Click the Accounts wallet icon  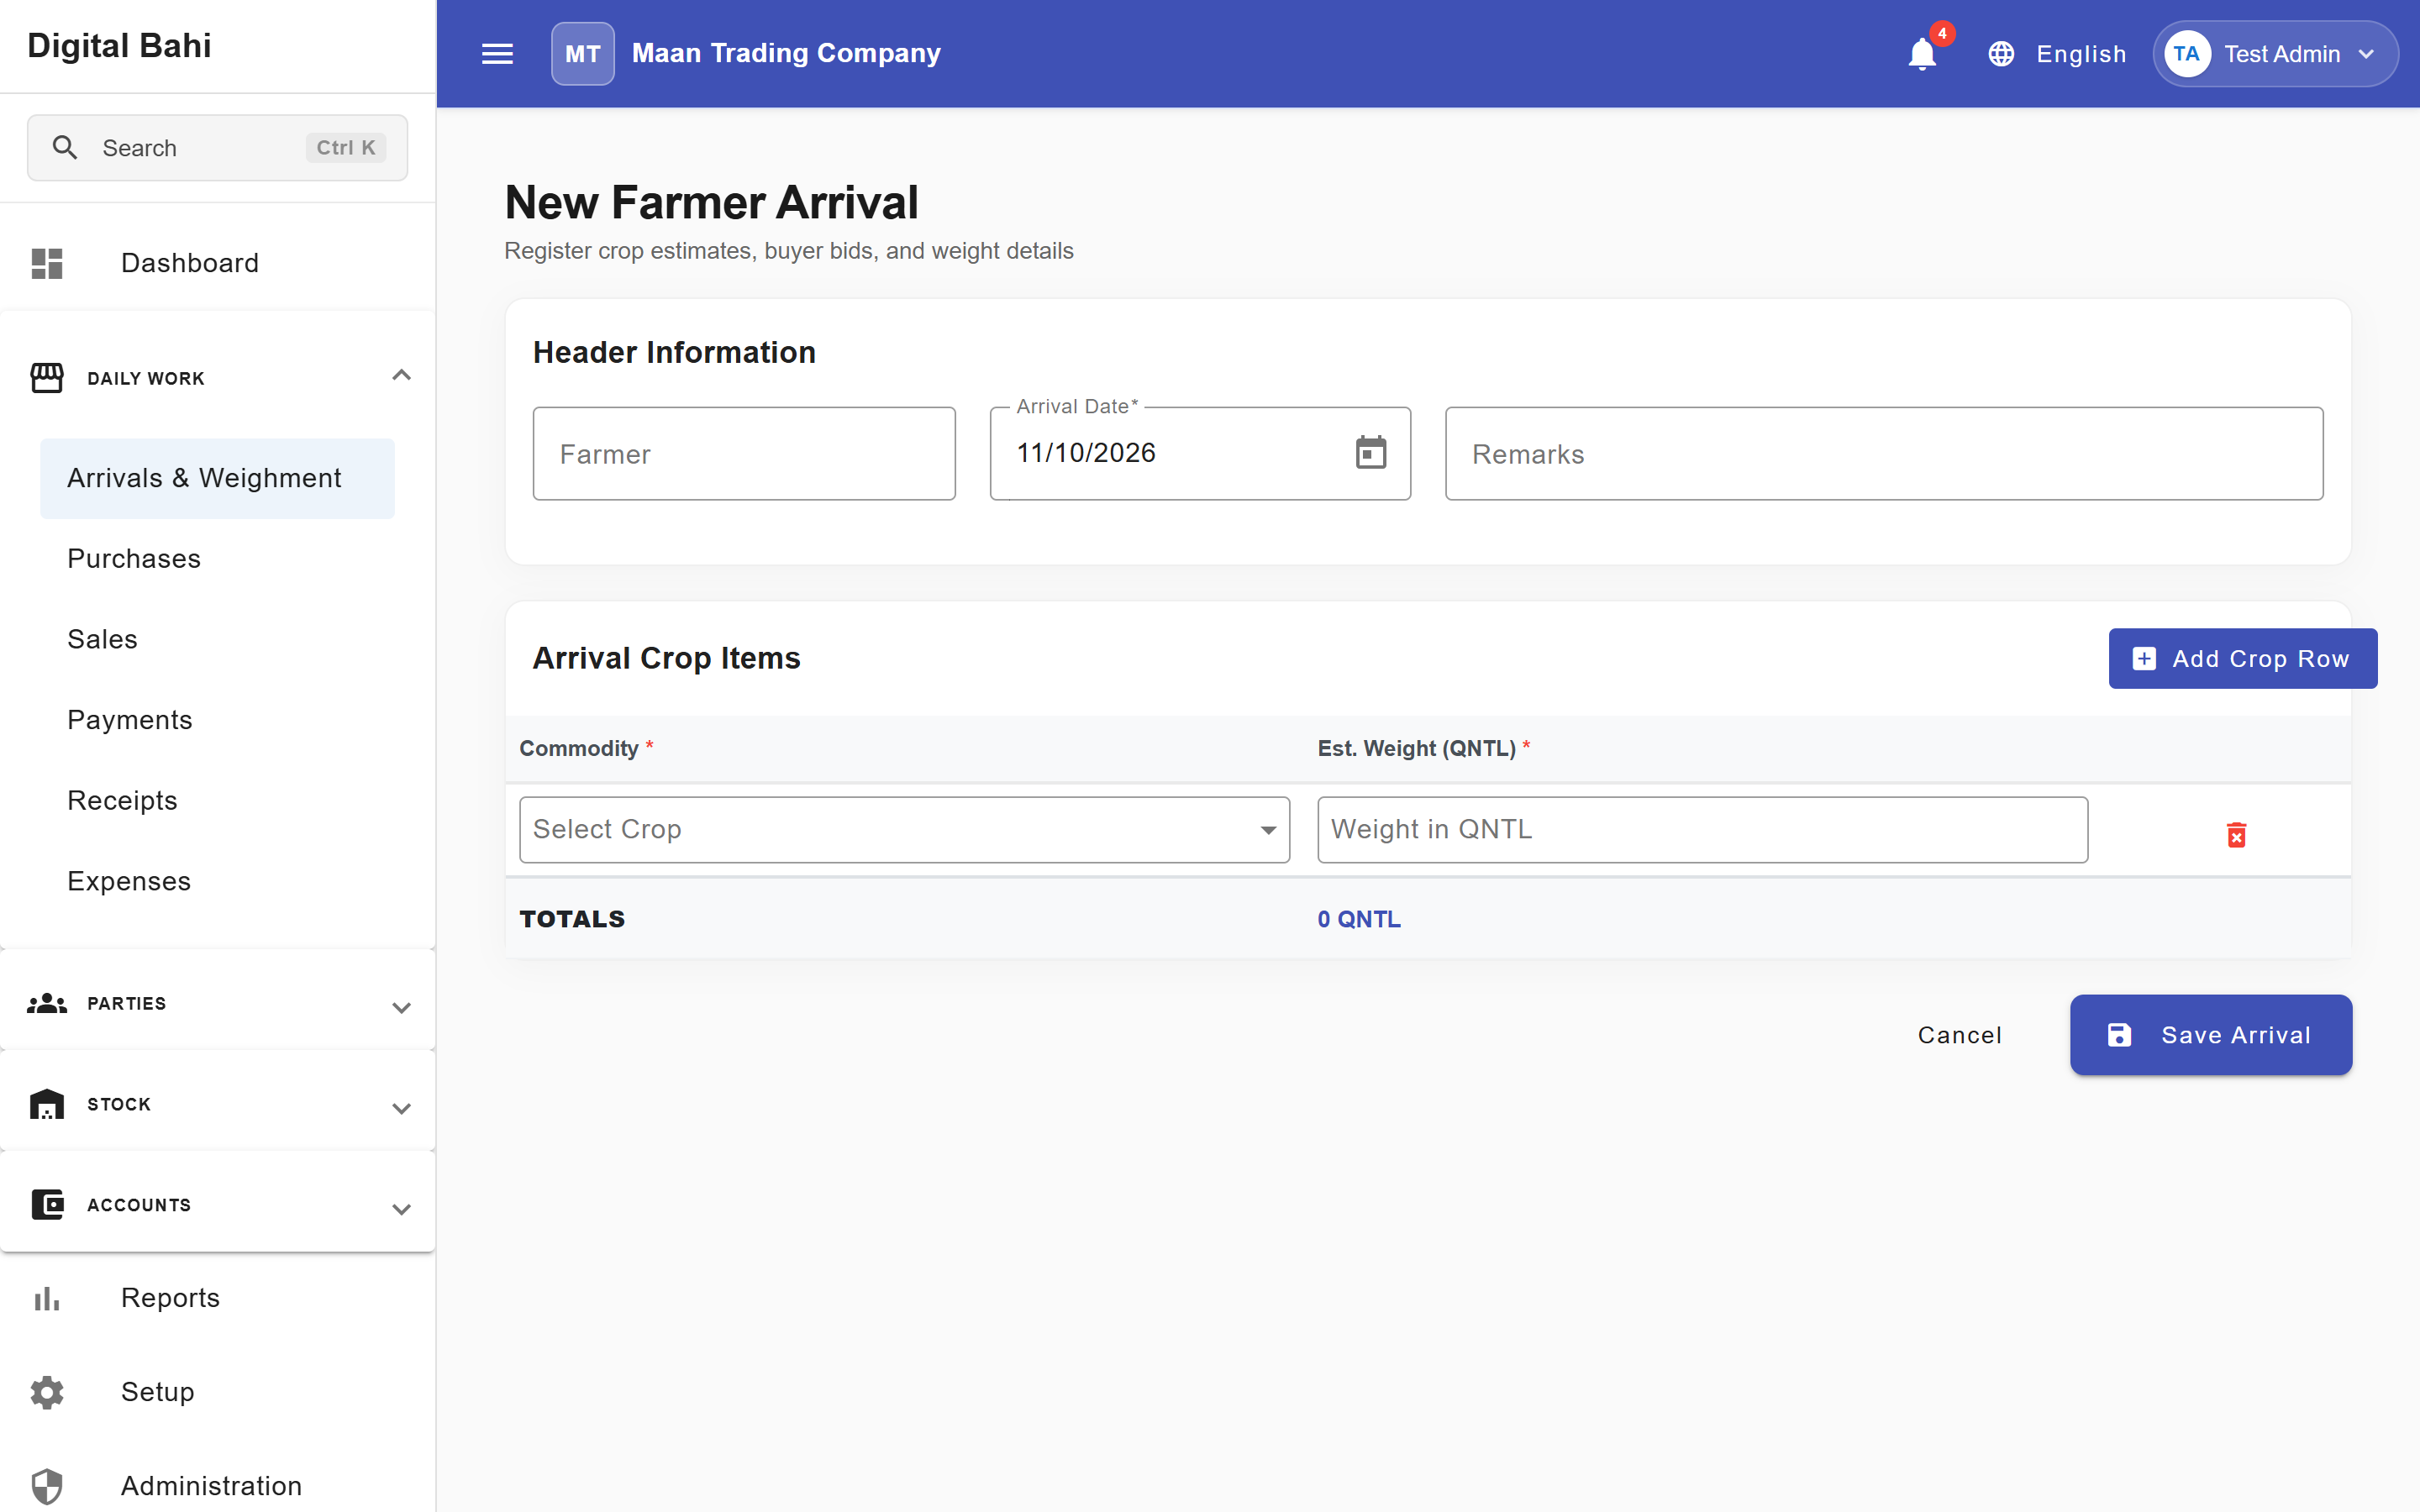(46, 1204)
